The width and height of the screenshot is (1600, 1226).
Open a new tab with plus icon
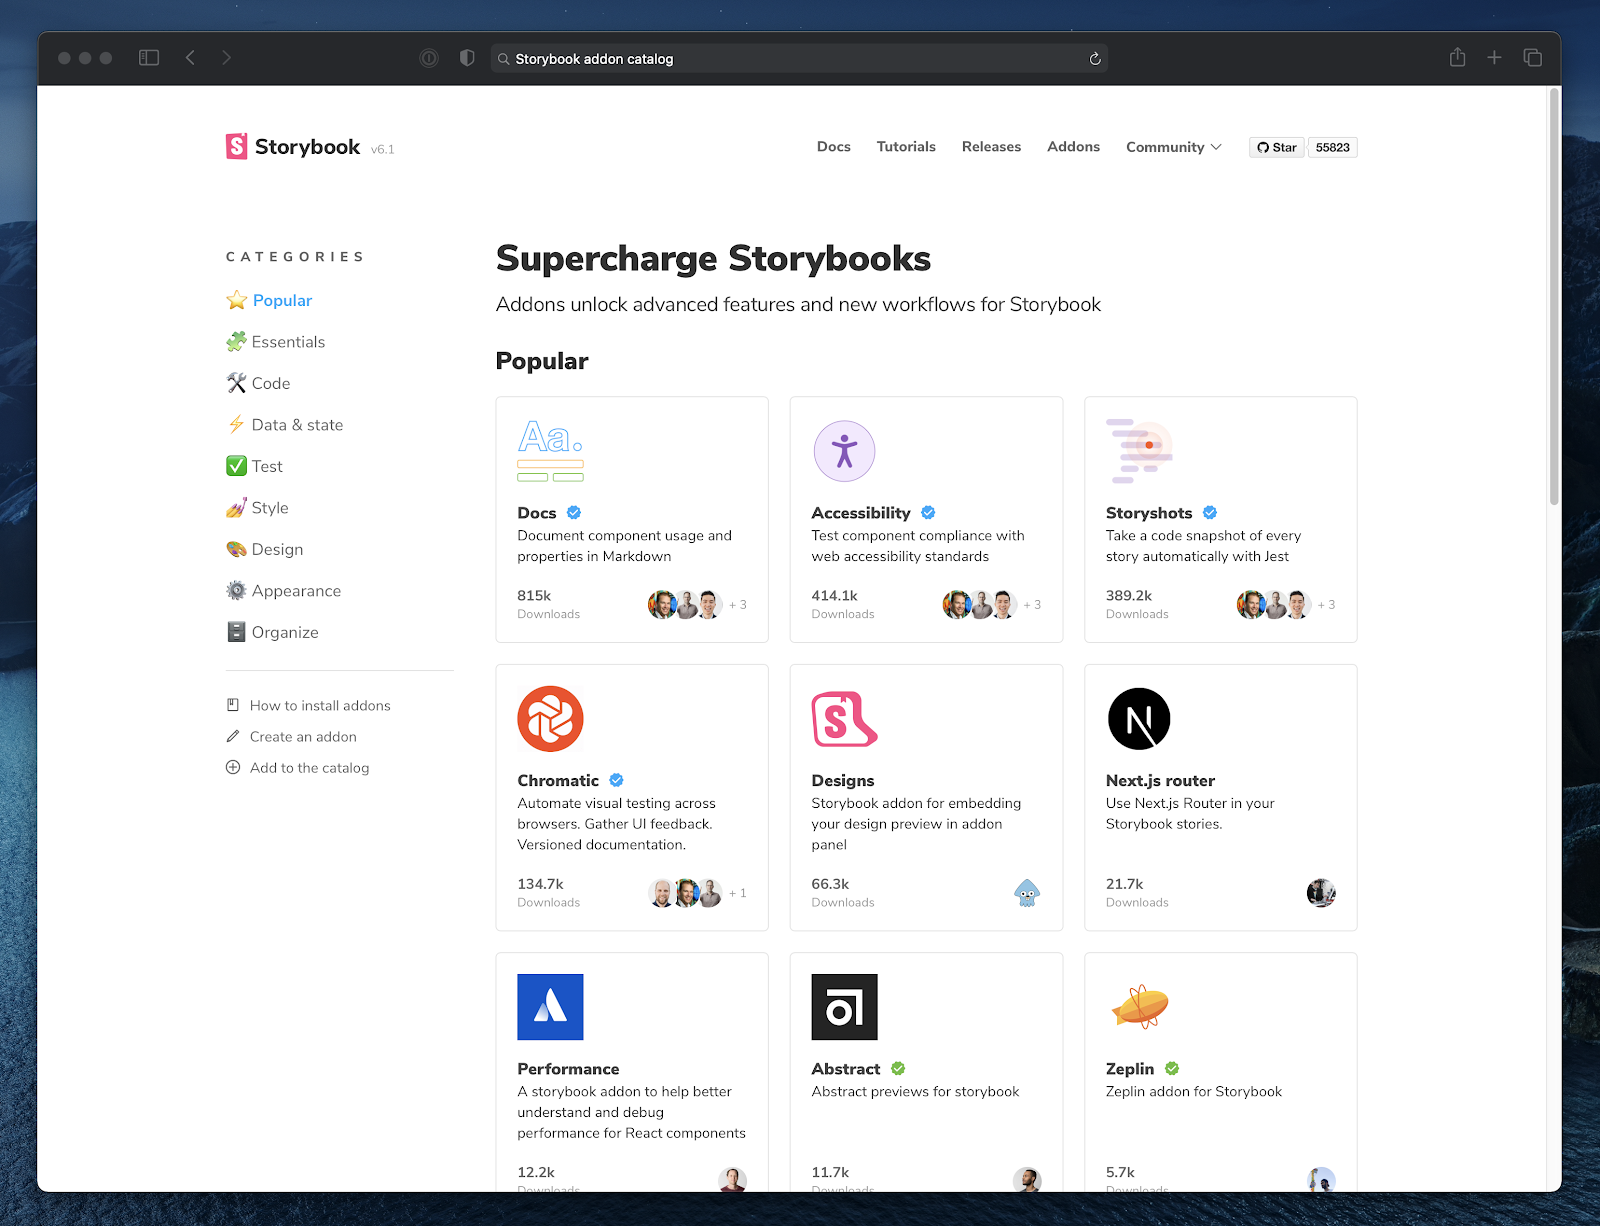[x=1494, y=58]
